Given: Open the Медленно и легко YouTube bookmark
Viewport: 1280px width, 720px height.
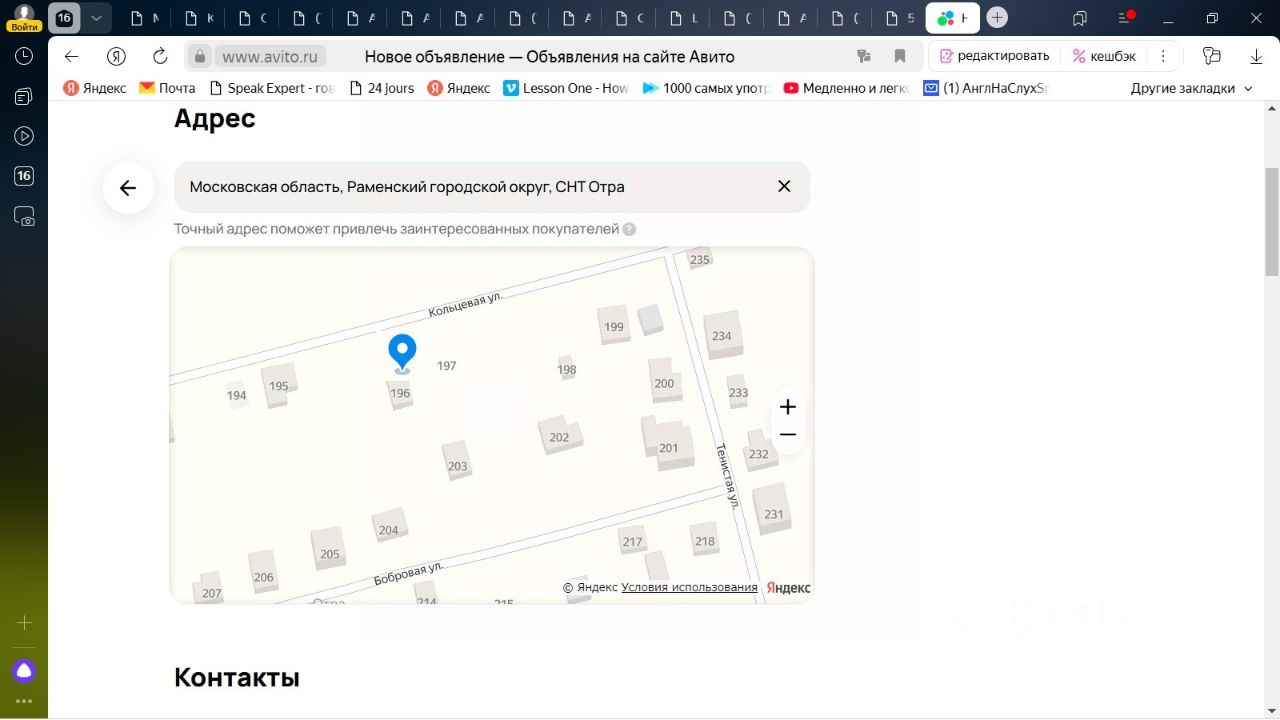Looking at the screenshot, I should click(846, 88).
